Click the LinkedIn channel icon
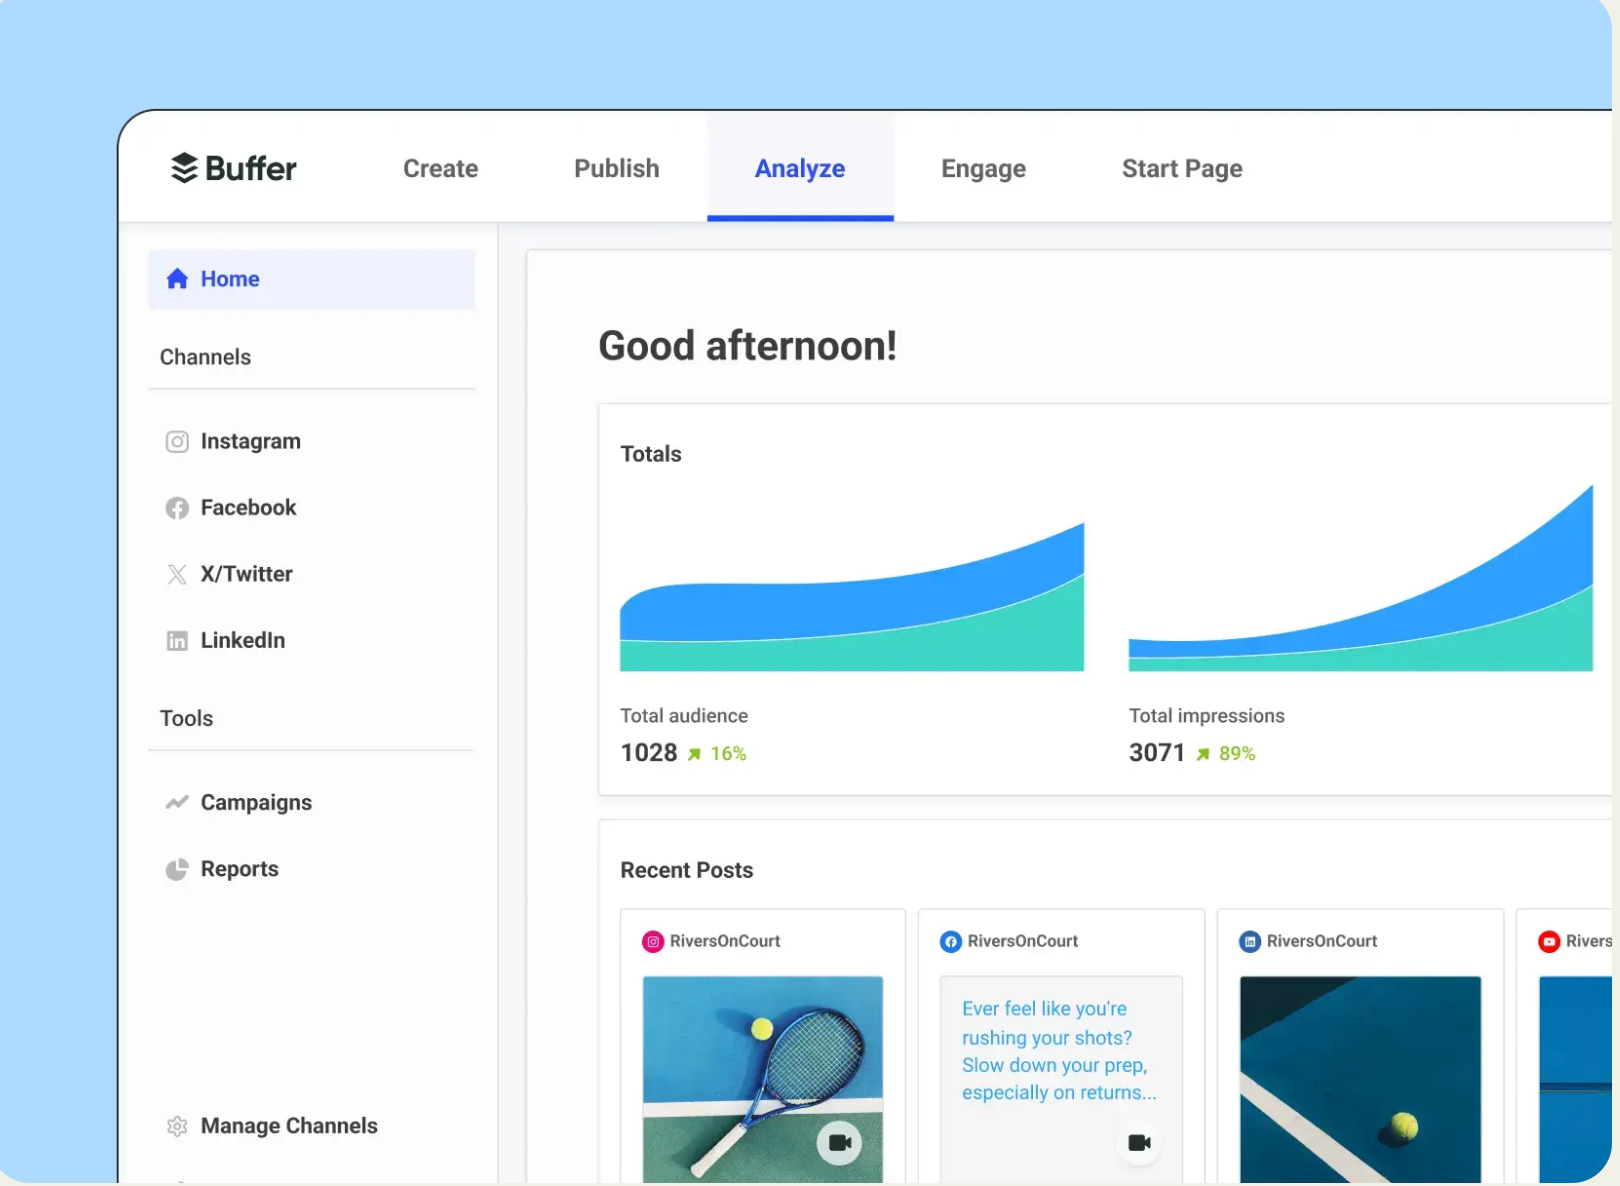Viewport: 1620px width, 1186px height. (177, 641)
